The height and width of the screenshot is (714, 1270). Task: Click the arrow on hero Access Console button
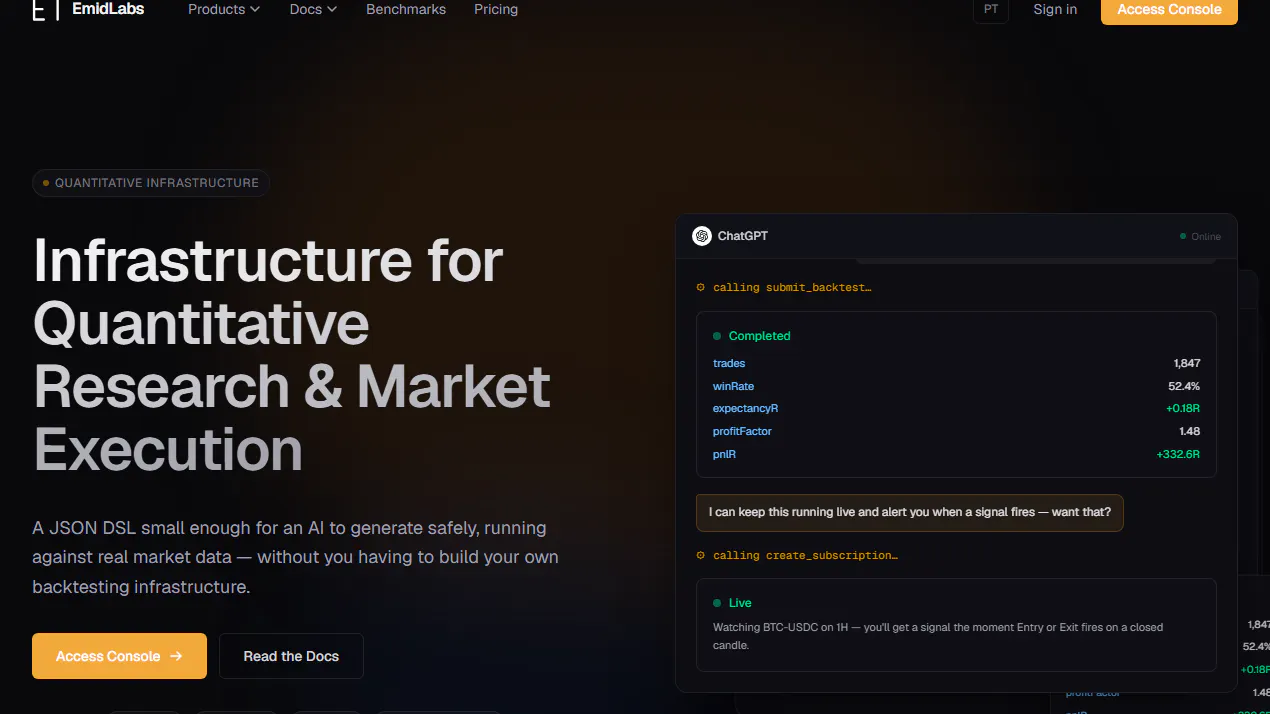[176, 656]
